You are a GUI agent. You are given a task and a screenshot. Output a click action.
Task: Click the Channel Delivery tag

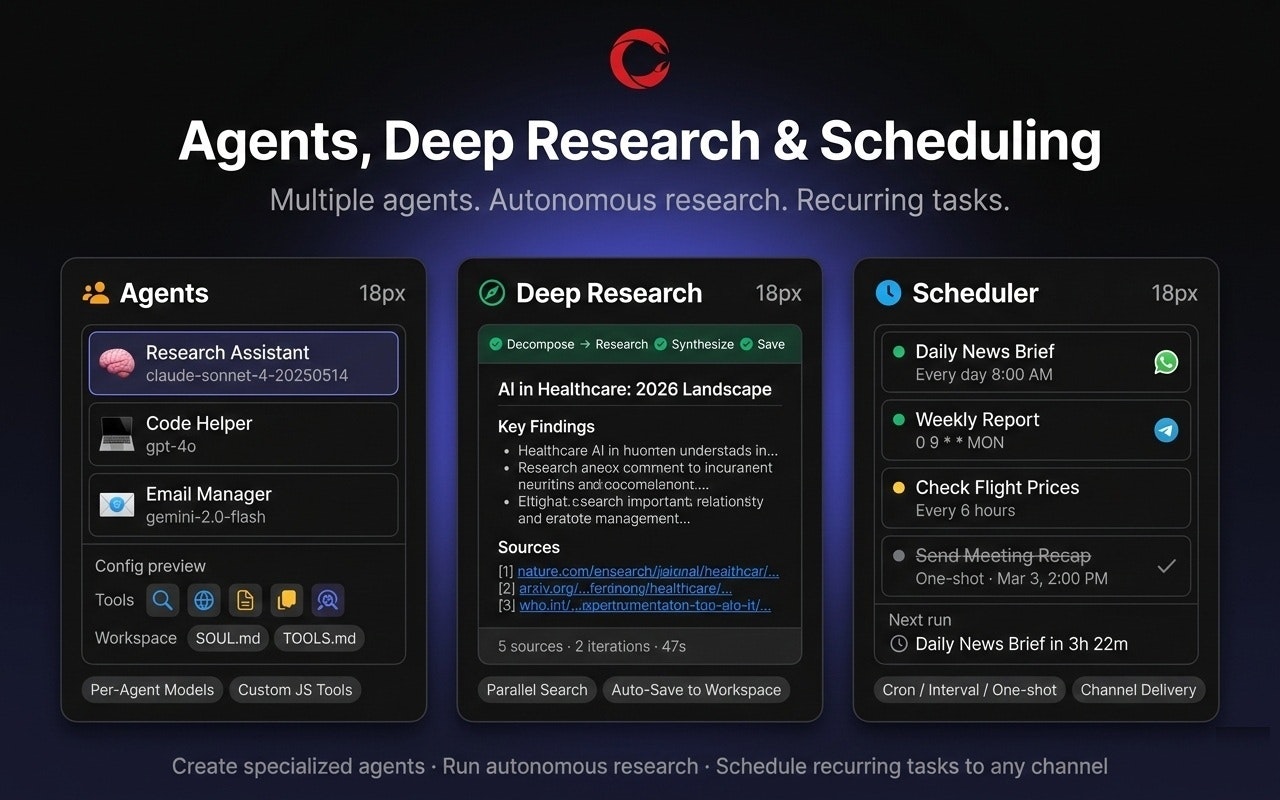pyautogui.click(x=1138, y=690)
